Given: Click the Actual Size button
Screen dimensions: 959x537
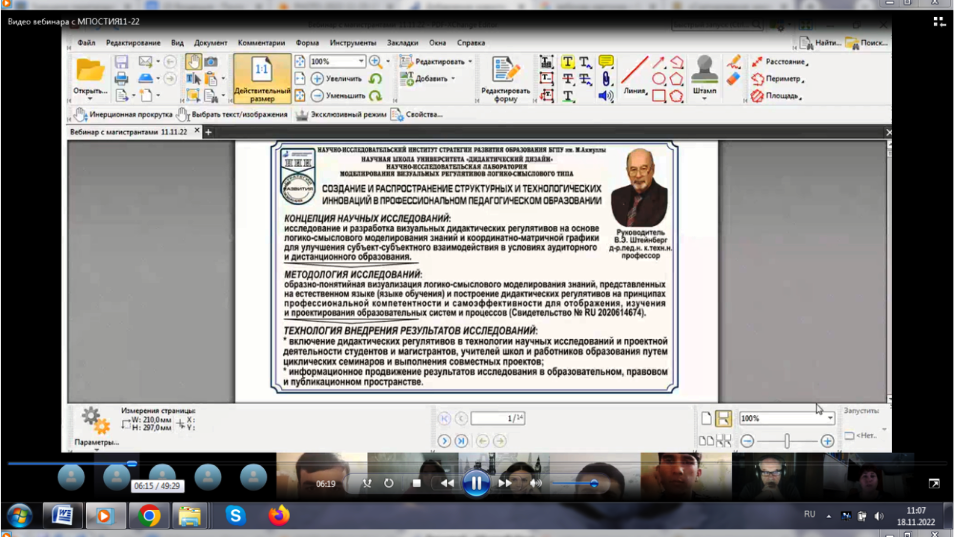Looking at the screenshot, I should tap(262, 78).
